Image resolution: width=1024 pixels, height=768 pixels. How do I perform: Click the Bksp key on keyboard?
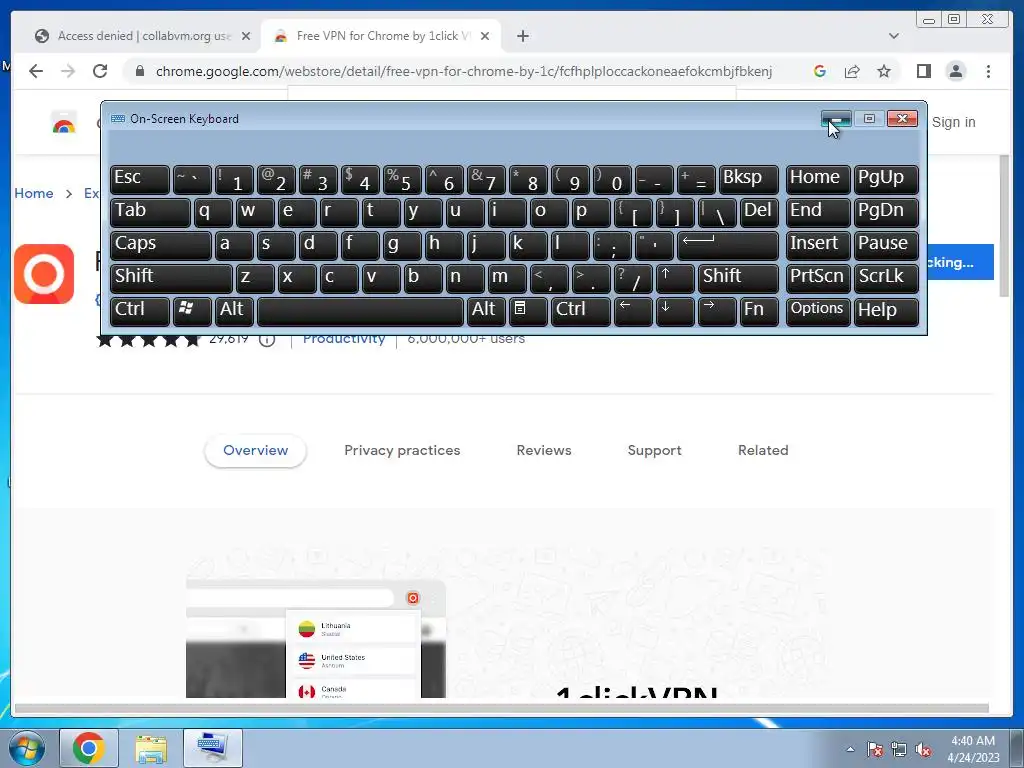point(748,179)
